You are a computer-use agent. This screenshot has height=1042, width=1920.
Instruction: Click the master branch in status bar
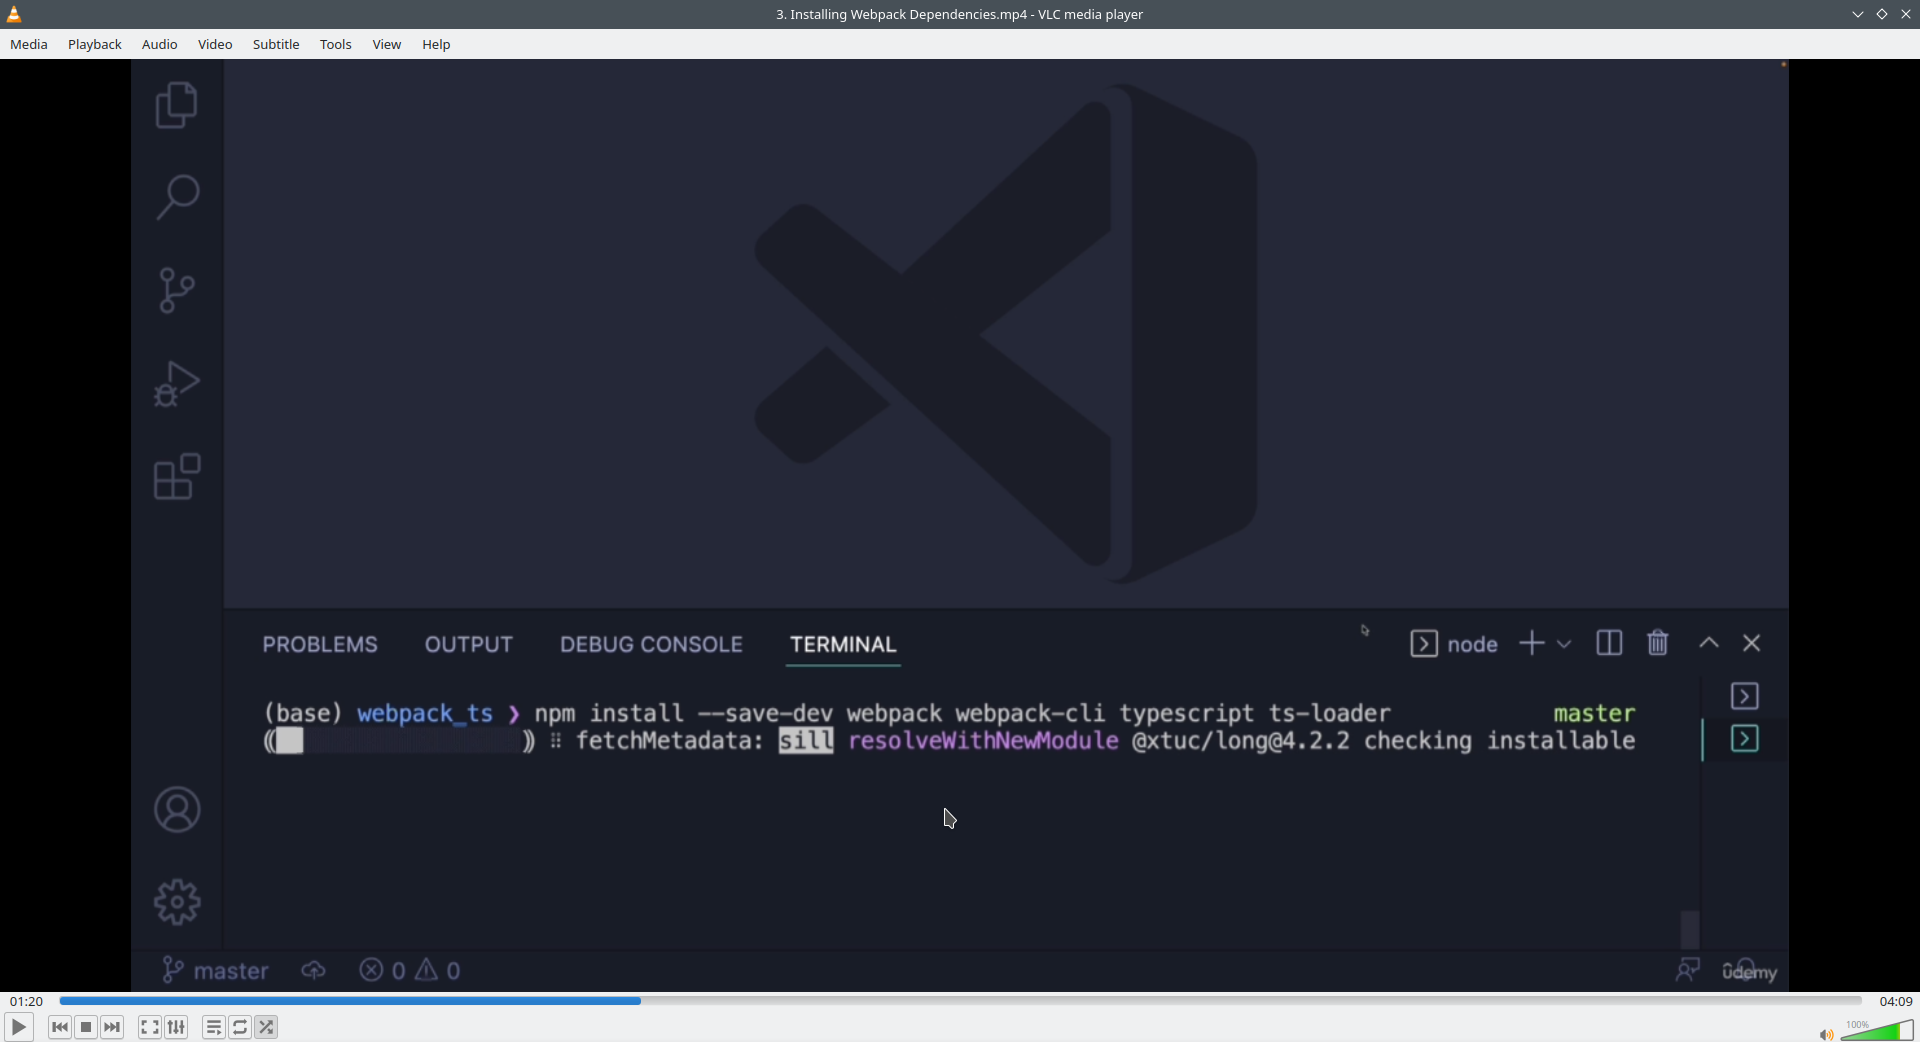[215, 970]
